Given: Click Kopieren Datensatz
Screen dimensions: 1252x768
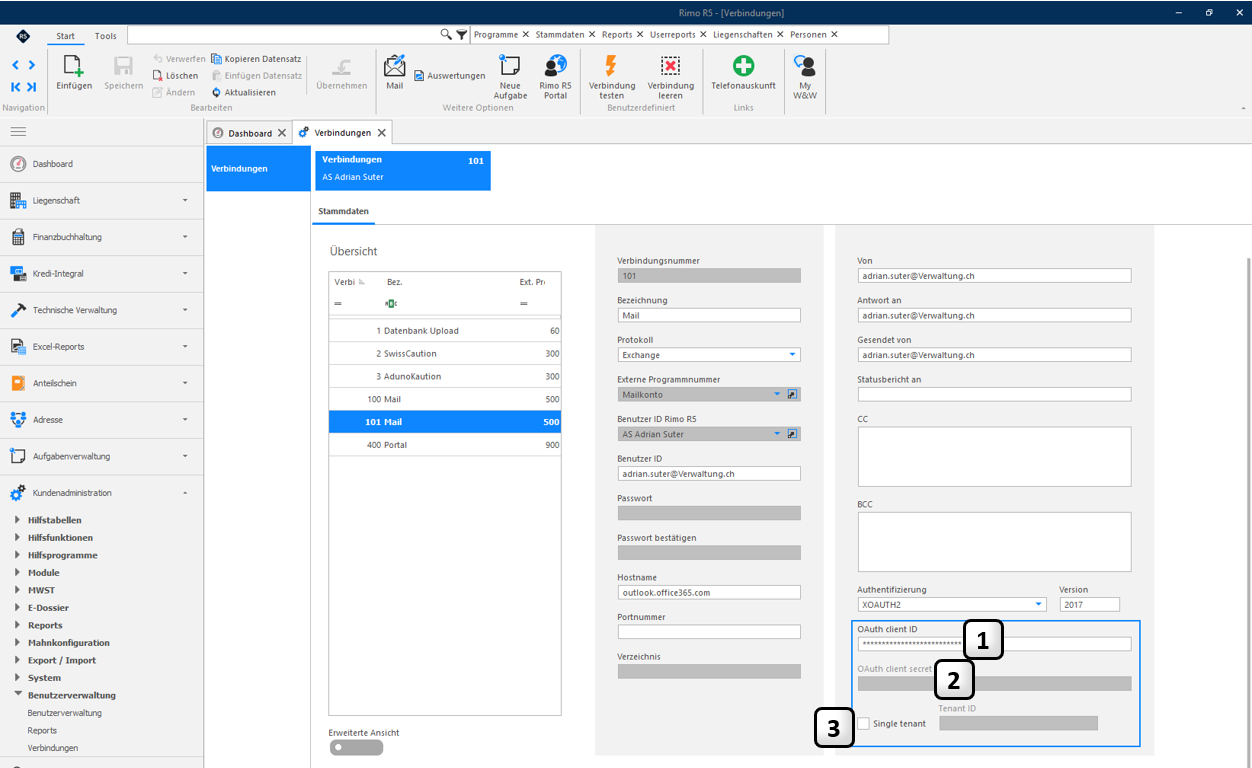Looking at the screenshot, I should (256, 59).
